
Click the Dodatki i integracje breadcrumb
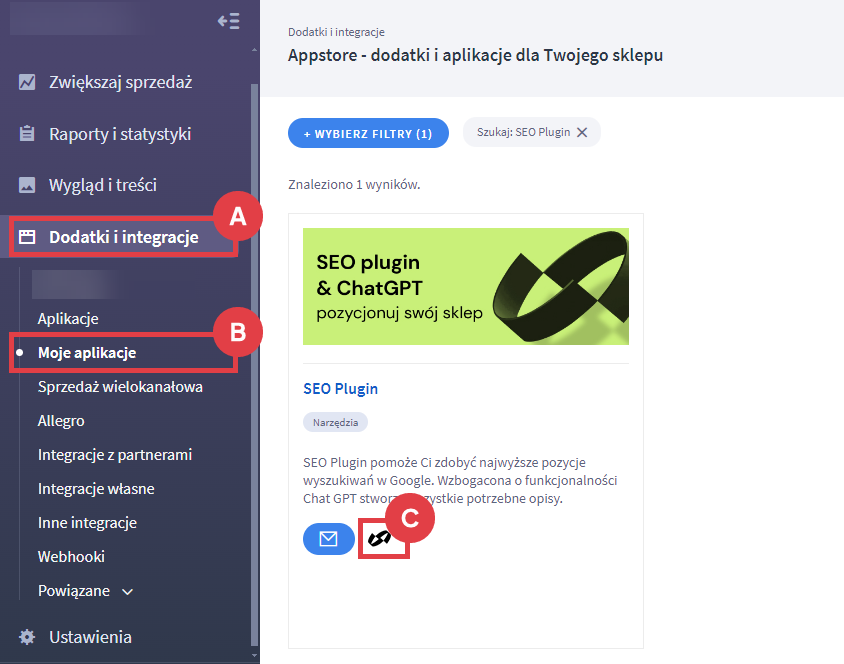(336, 32)
